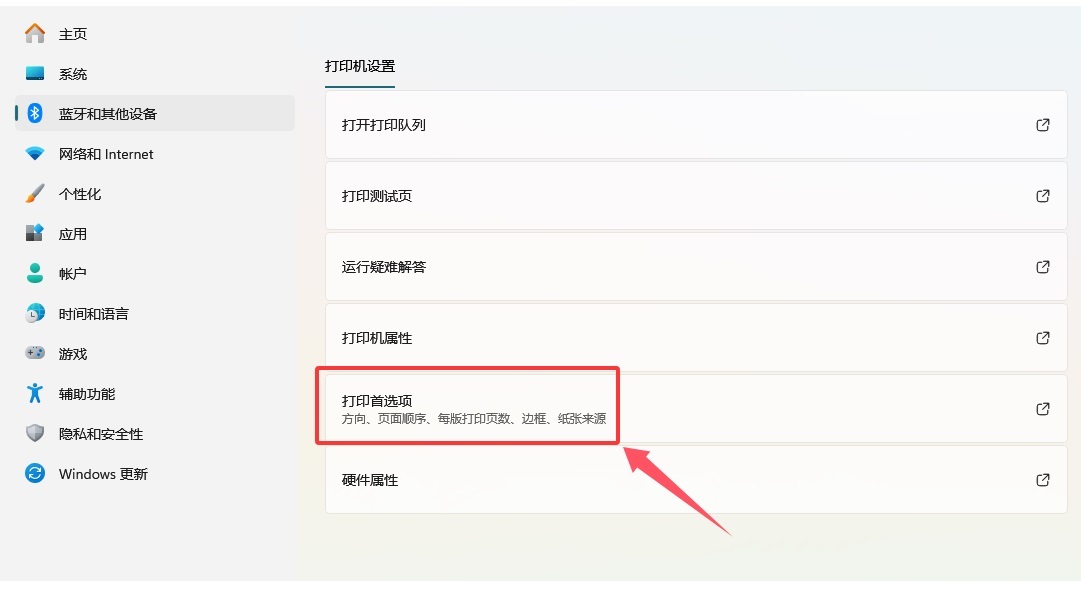Click external-link icon for 打开打印队列
Image resolution: width=1081 pixels, height=589 pixels.
click(x=1042, y=125)
